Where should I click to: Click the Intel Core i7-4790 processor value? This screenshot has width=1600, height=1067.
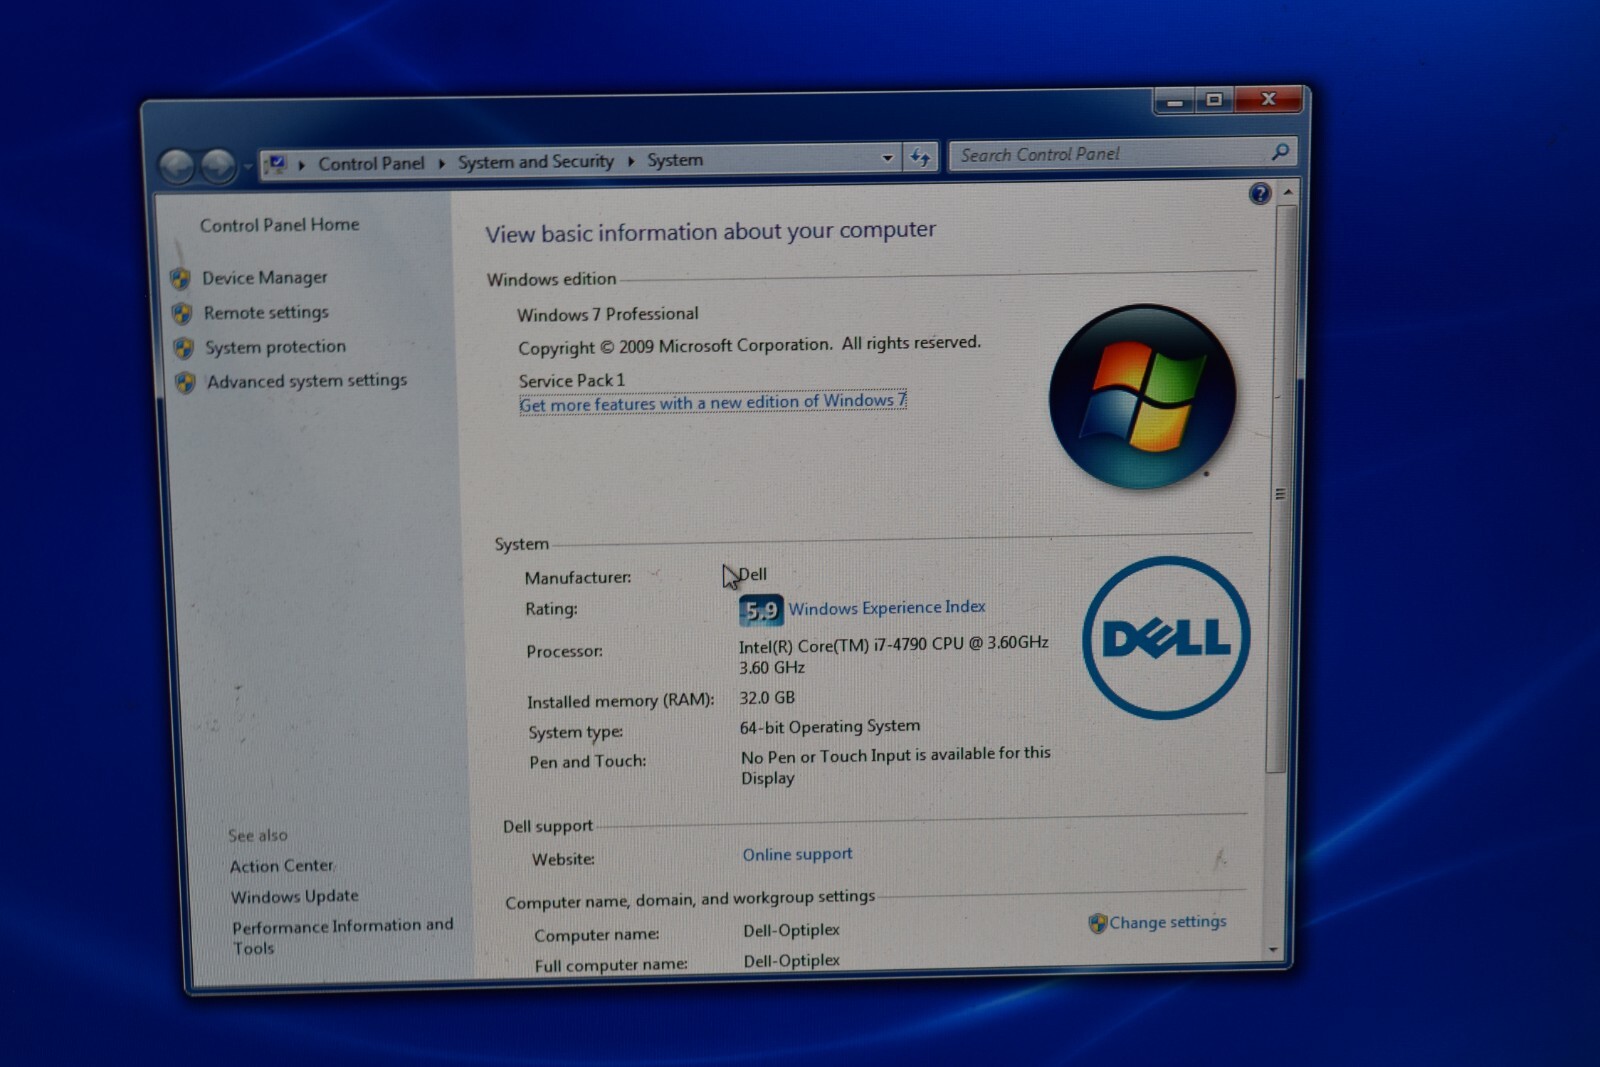(x=893, y=655)
